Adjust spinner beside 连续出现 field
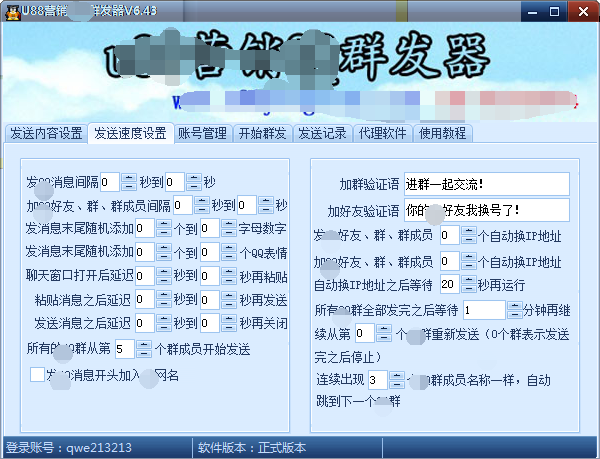The width and height of the screenshot is (600, 459). point(397,380)
